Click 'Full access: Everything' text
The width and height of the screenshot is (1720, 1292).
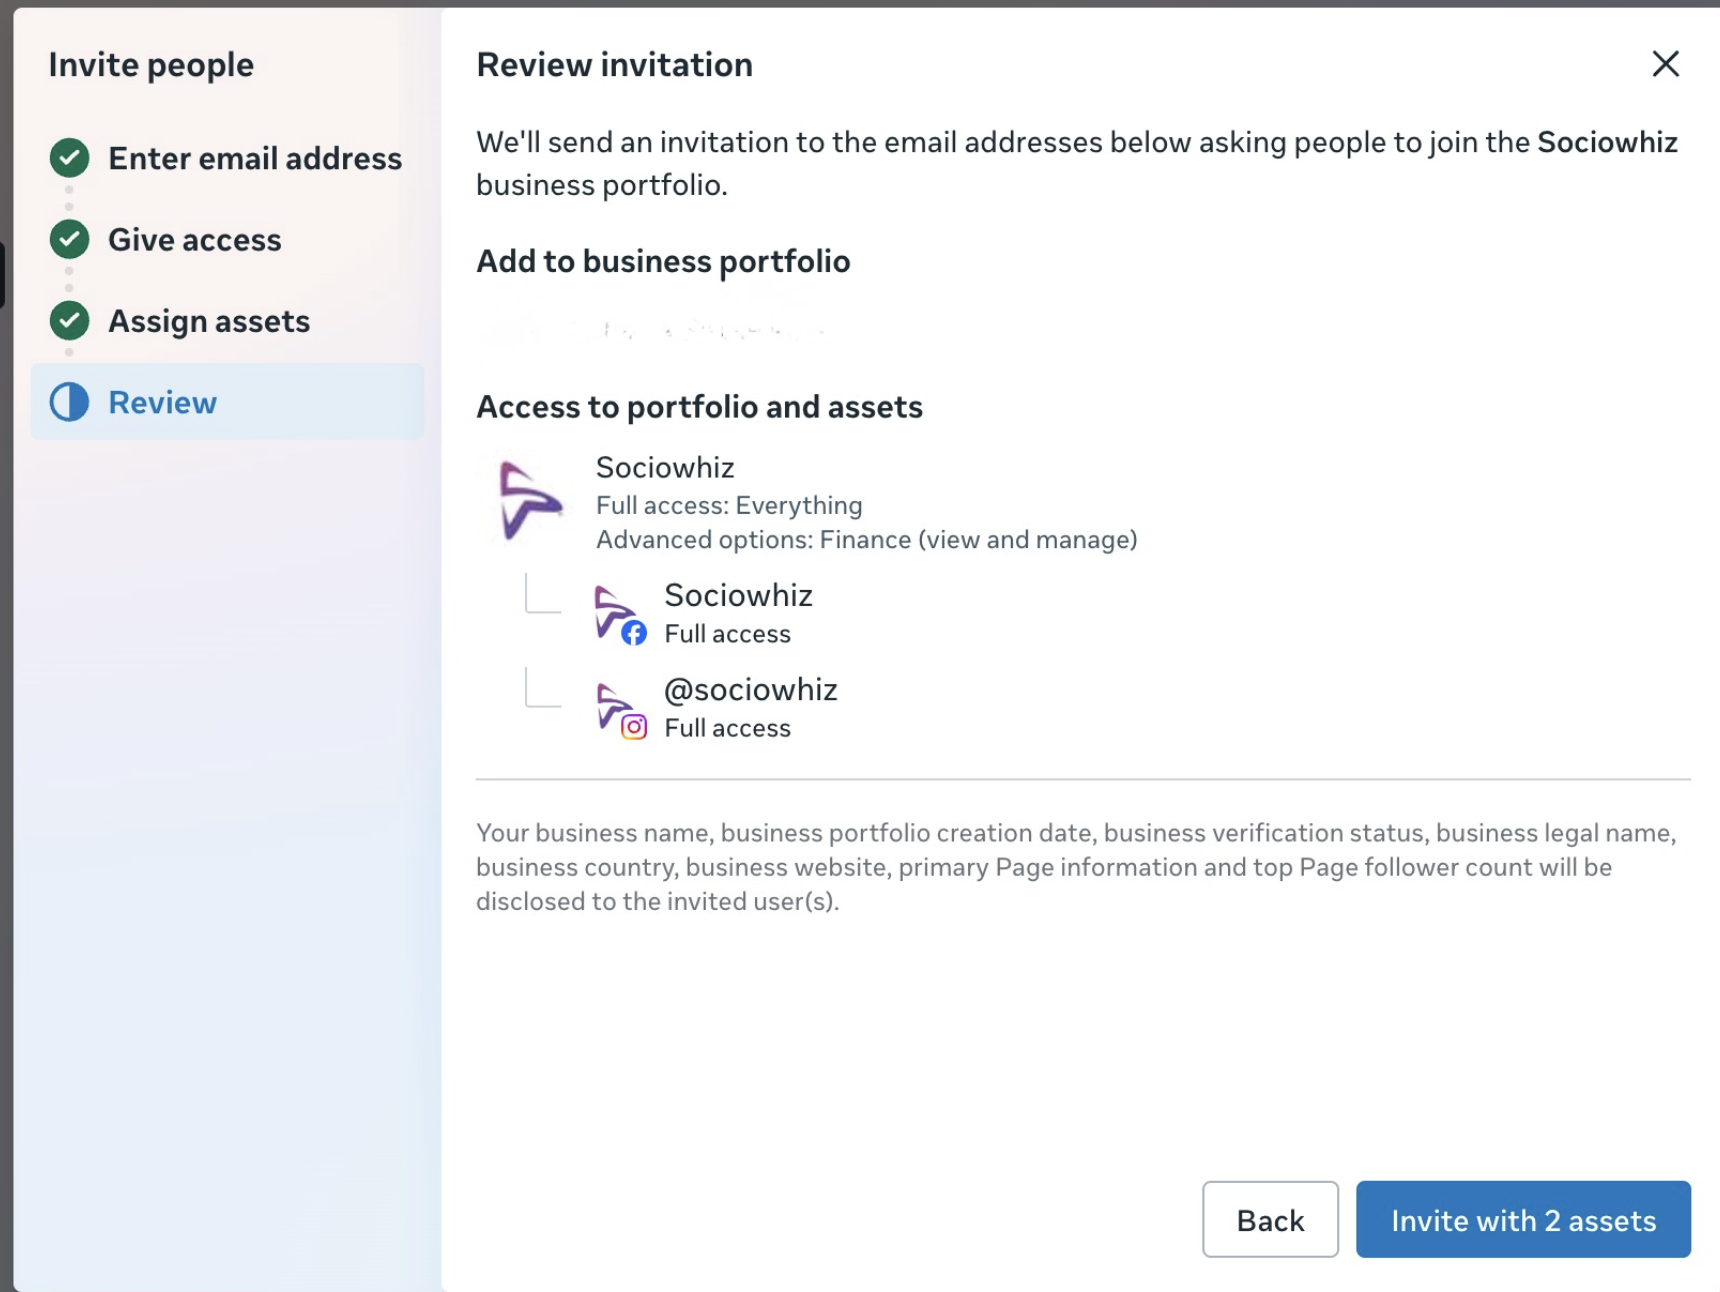pos(729,505)
